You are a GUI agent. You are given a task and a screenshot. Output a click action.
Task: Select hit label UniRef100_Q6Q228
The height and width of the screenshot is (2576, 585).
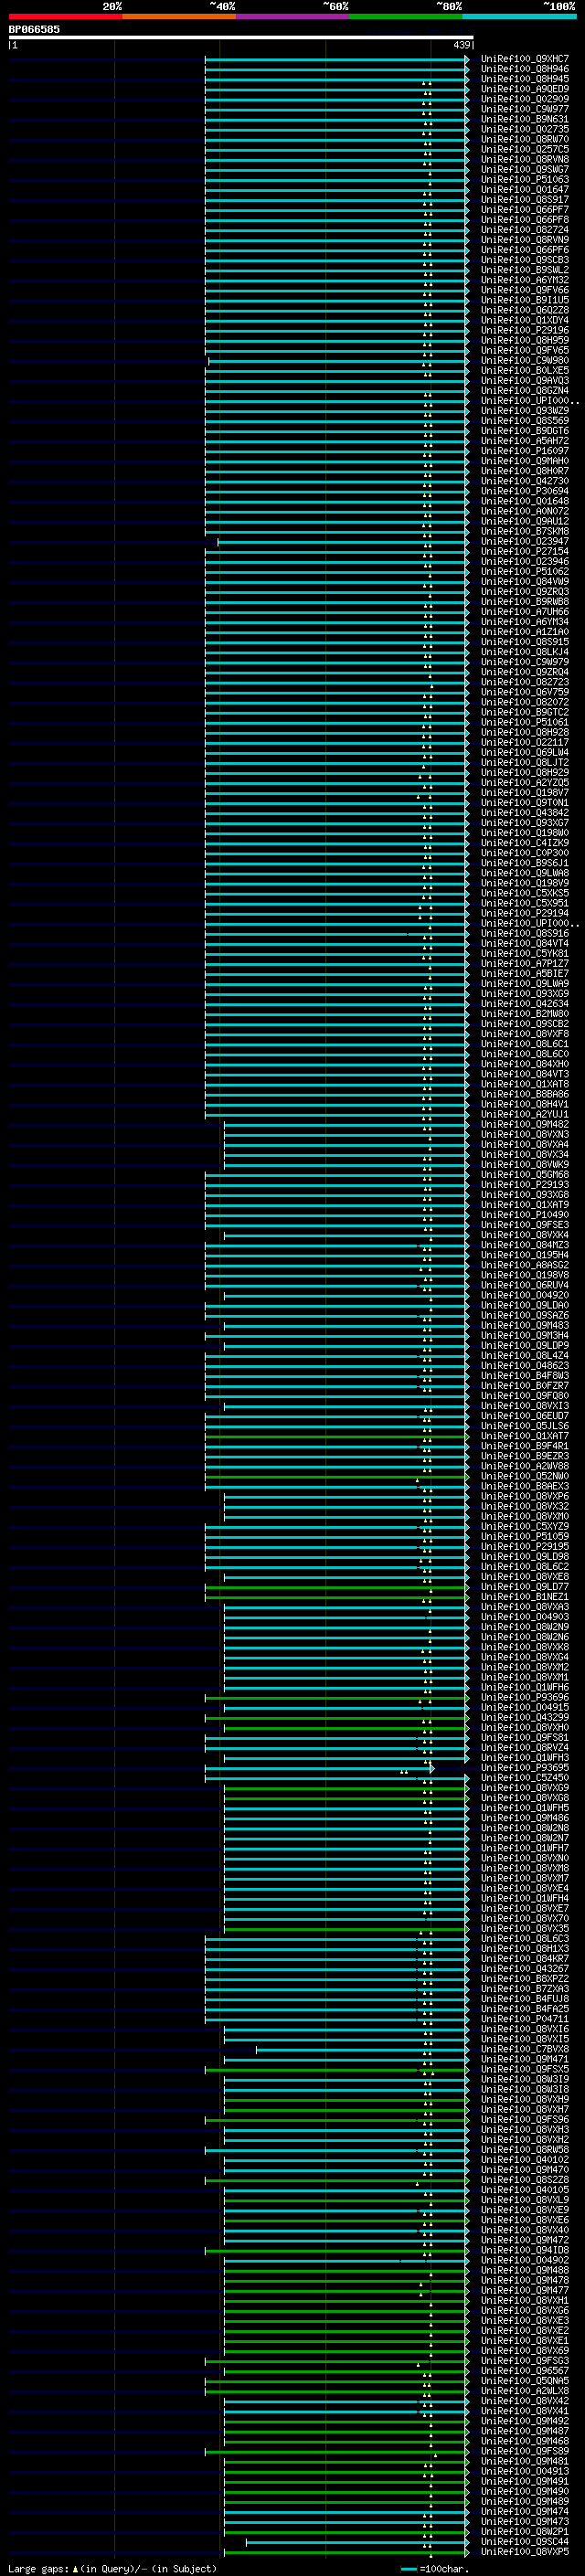coord(525,310)
